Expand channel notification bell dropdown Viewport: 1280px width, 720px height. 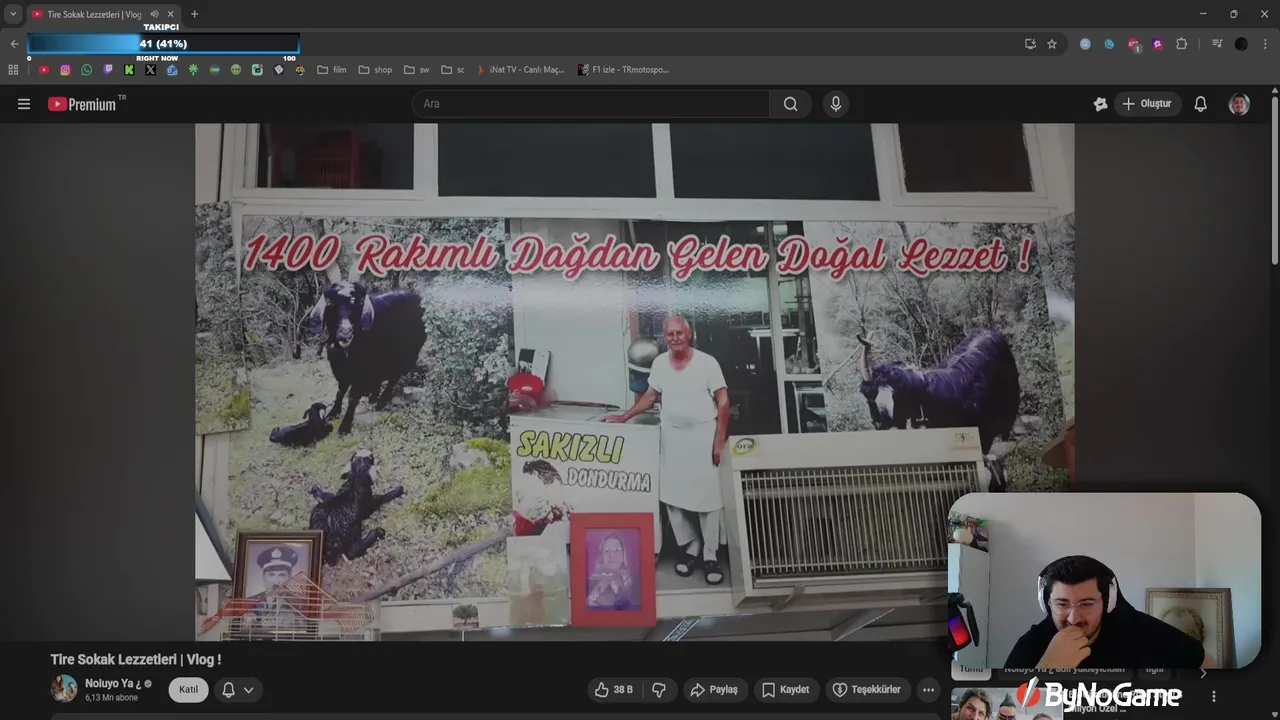click(x=238, y=690)
